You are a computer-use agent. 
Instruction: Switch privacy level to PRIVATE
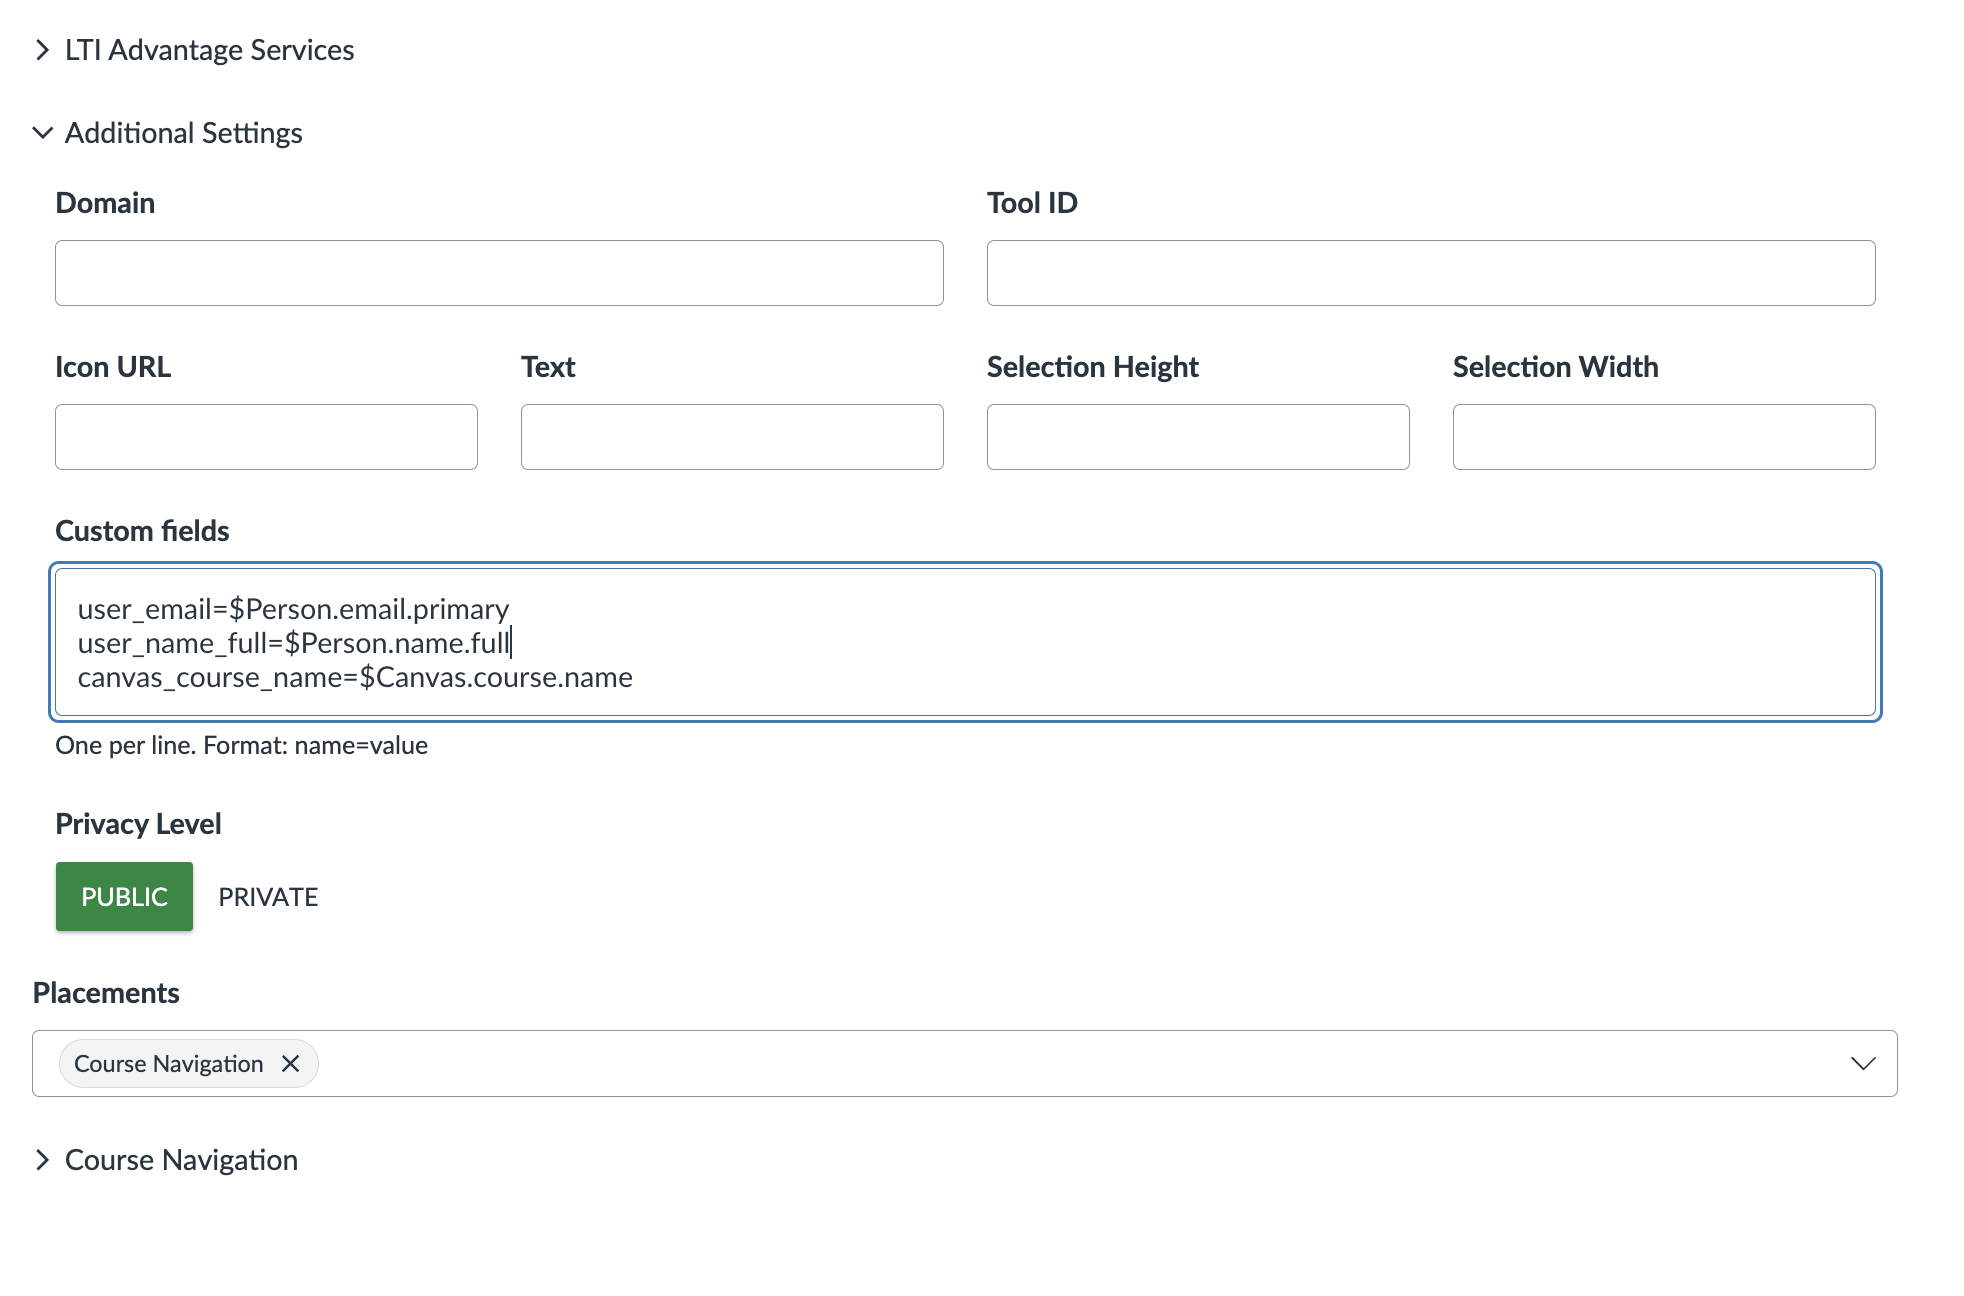tap(267, 896)
